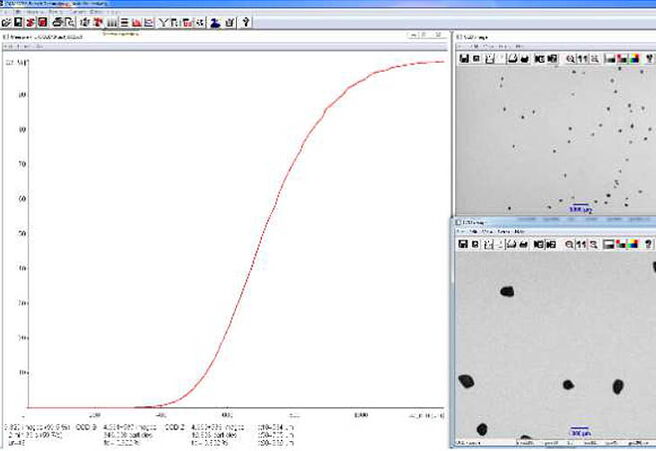Click the next image arrow in lower window
Viewport: 656px width, 451px height.
[552, 244]
